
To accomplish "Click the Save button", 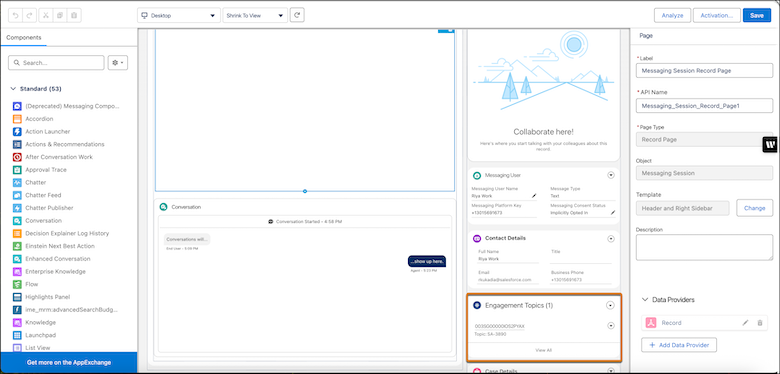I will coord(757,15).
